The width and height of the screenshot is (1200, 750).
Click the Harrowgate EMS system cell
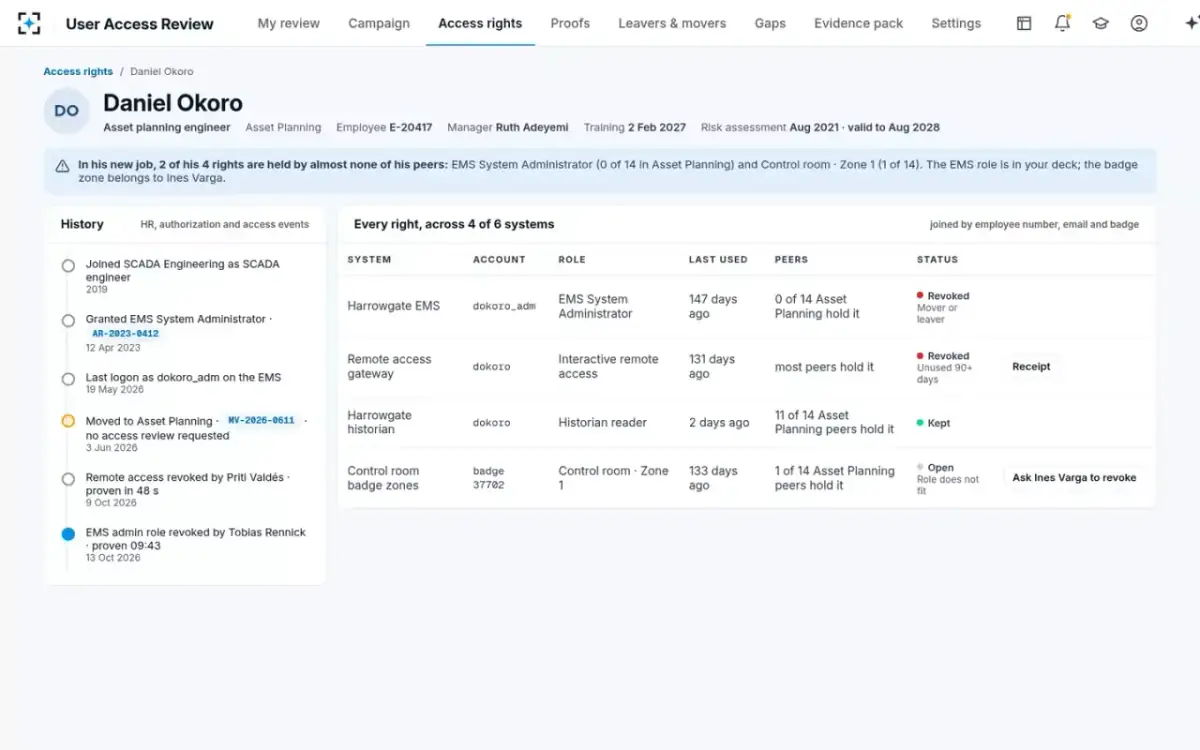tap(393, 306)
